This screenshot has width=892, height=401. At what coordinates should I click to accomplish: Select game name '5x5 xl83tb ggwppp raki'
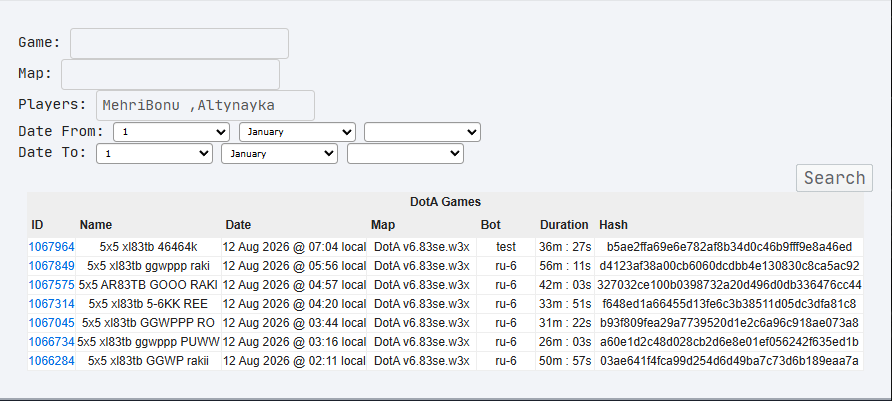[148, 266]
